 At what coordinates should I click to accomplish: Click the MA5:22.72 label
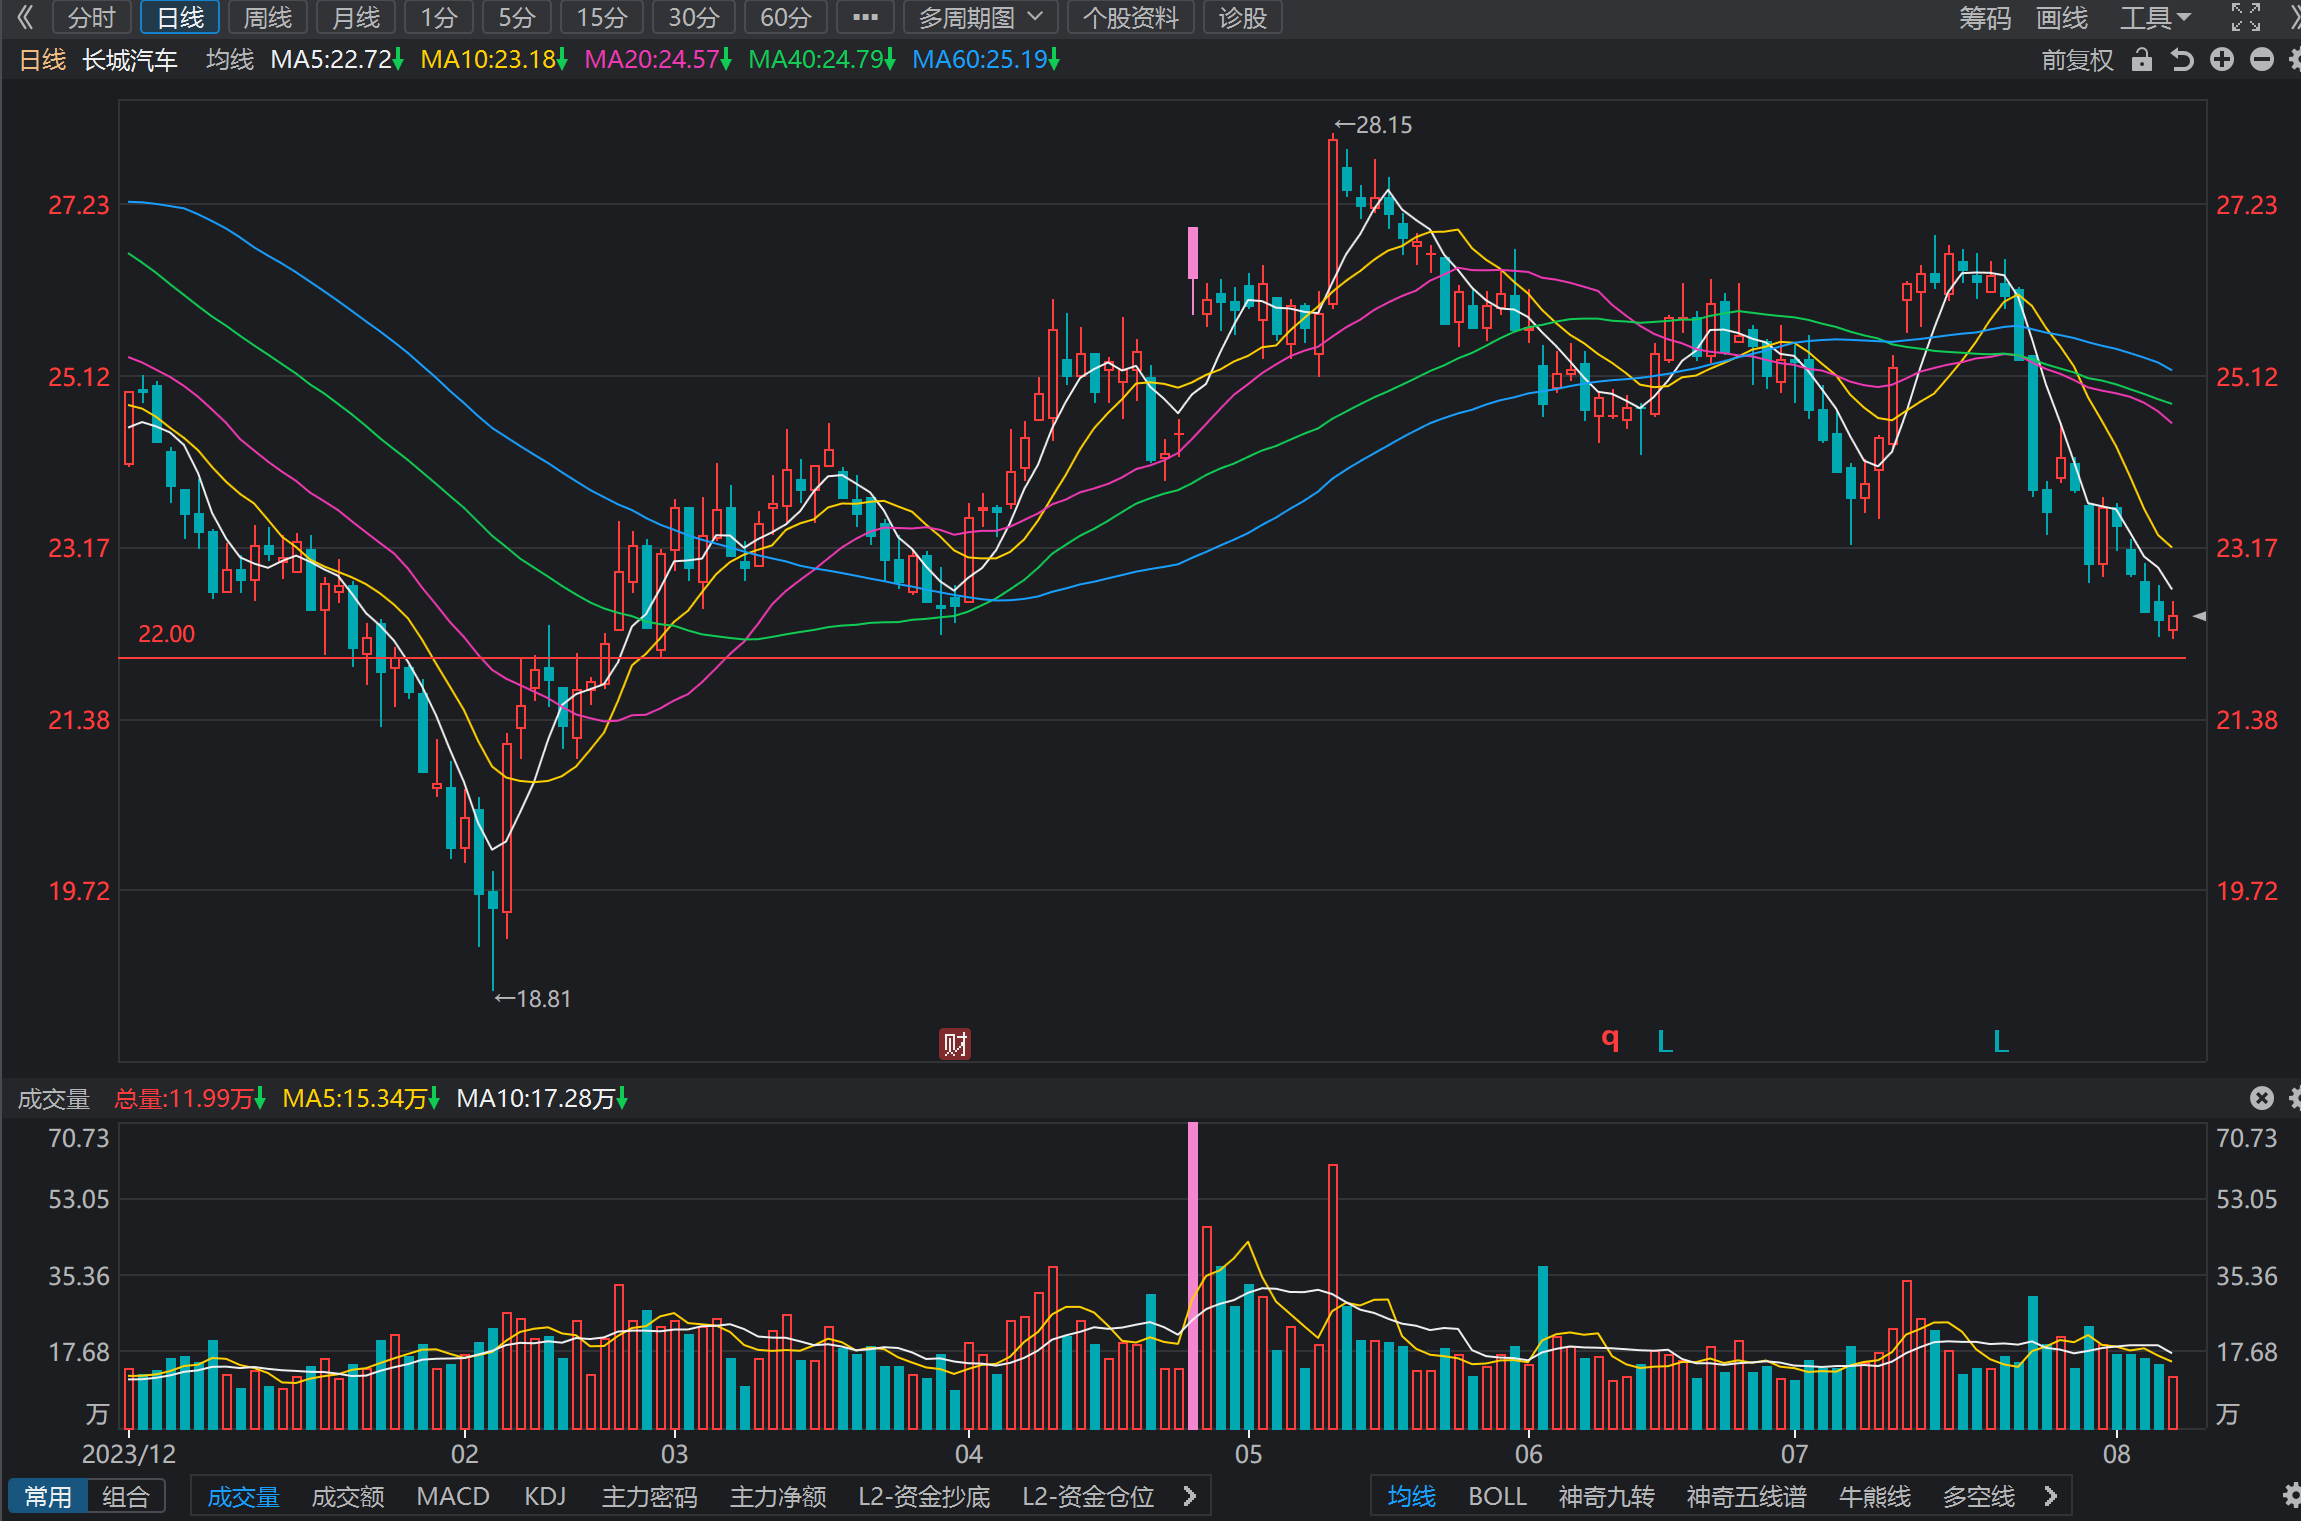337,60
